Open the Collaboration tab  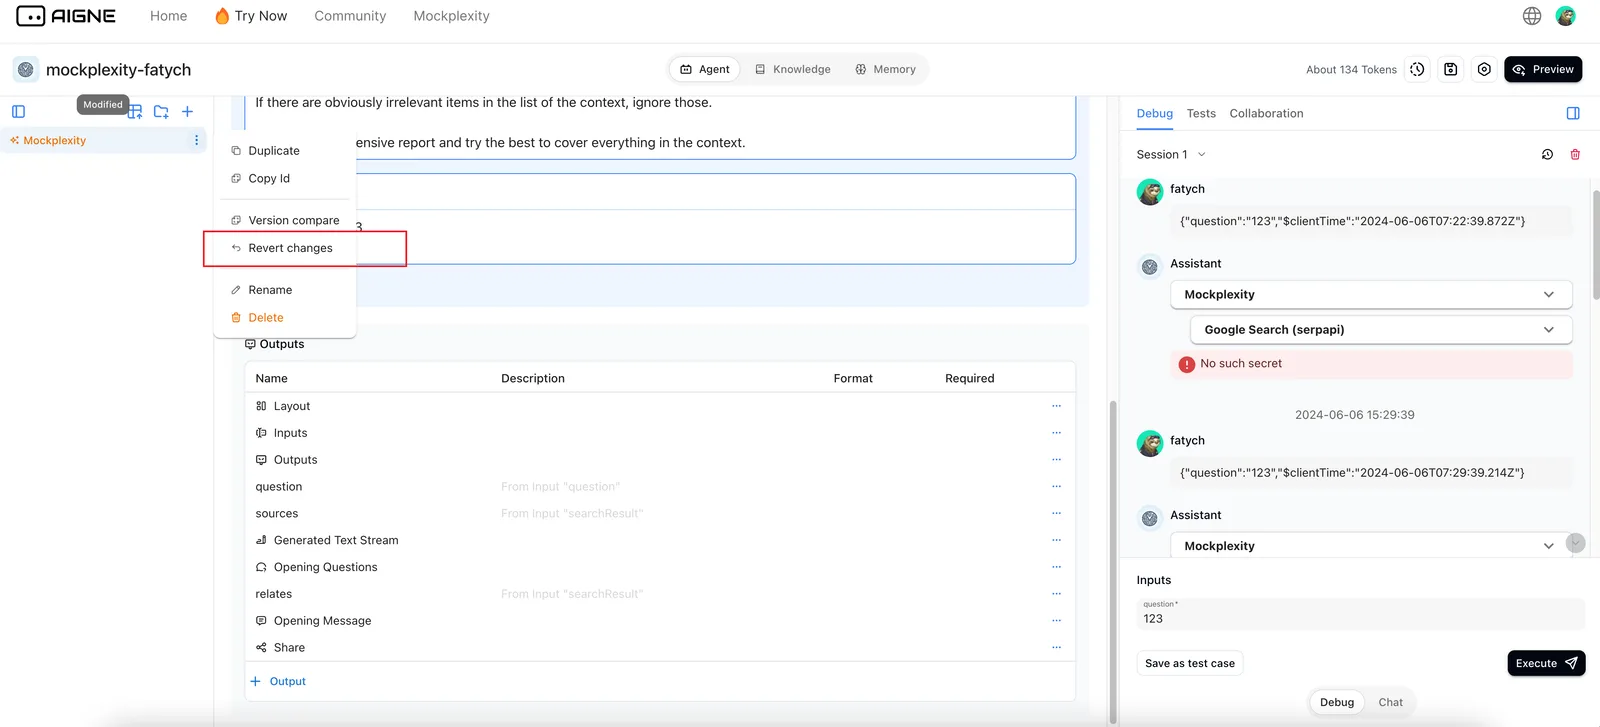[x=1266, y=114]
